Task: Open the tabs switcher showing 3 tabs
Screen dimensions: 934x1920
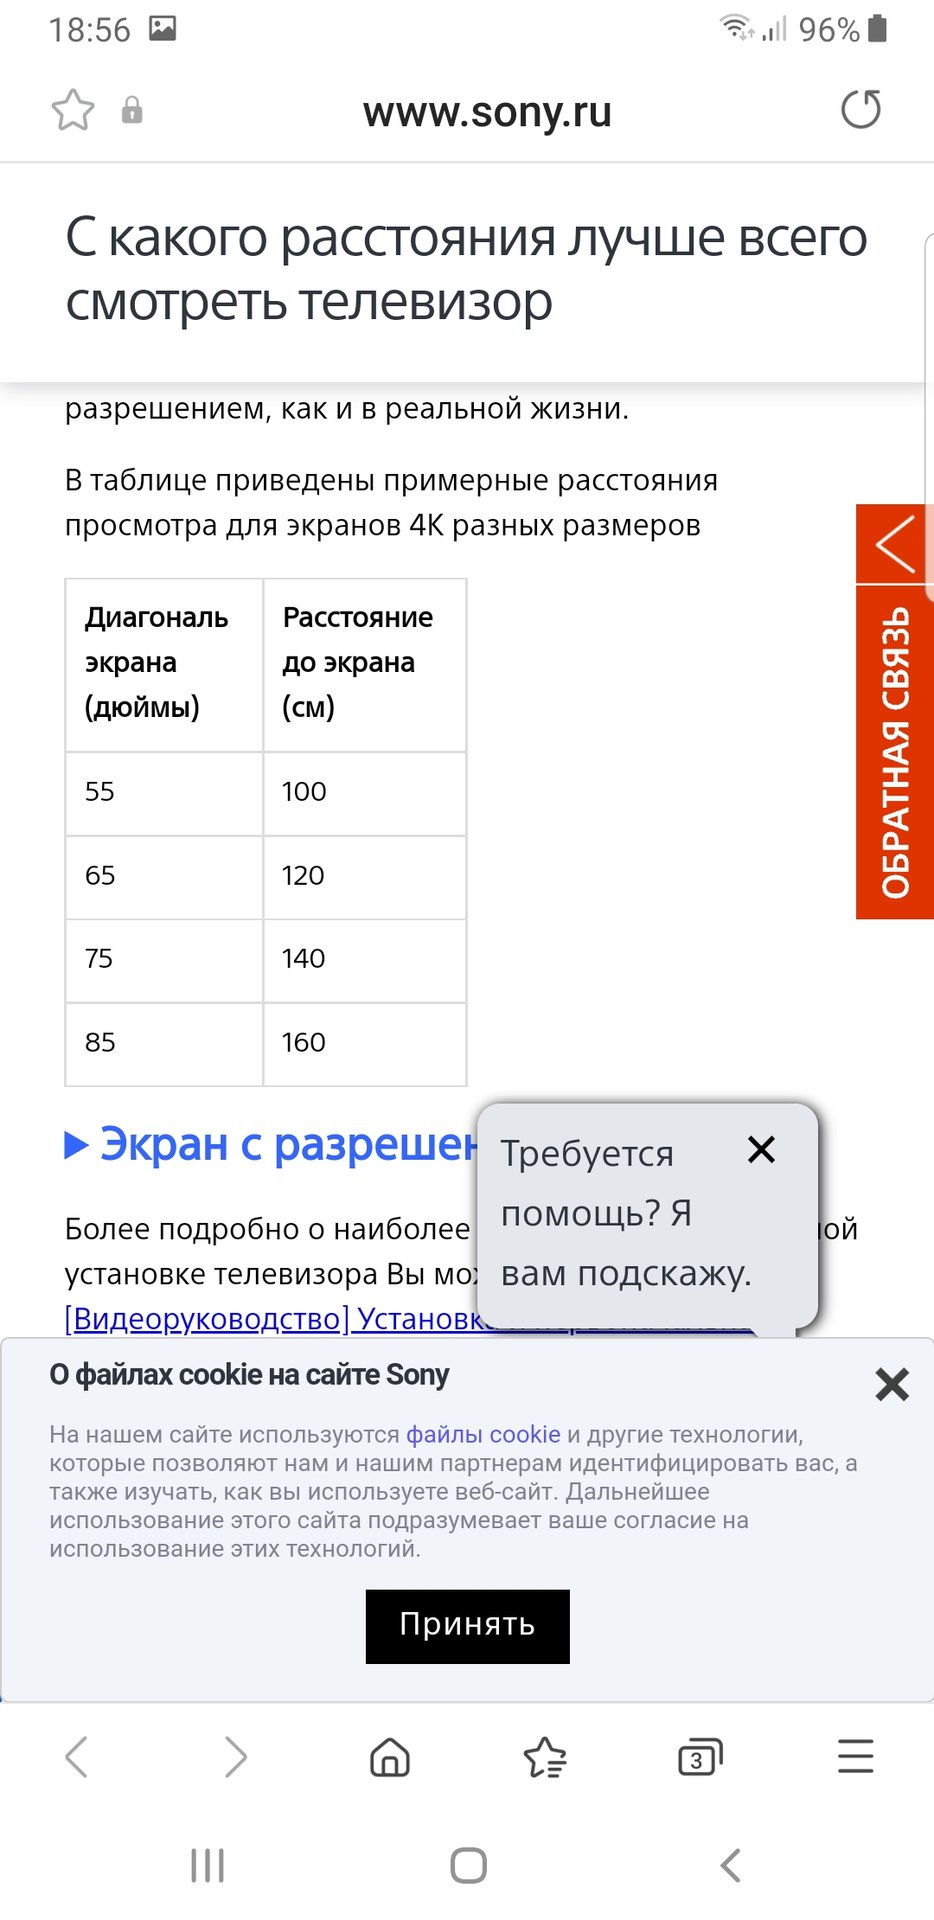Action: click(x=700, y=1757)
